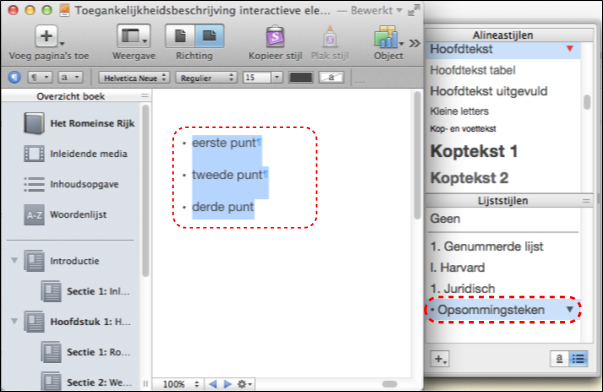Open the font size dropdown arrow
This screenshot has width=603, height=392.
coord(277,78)
